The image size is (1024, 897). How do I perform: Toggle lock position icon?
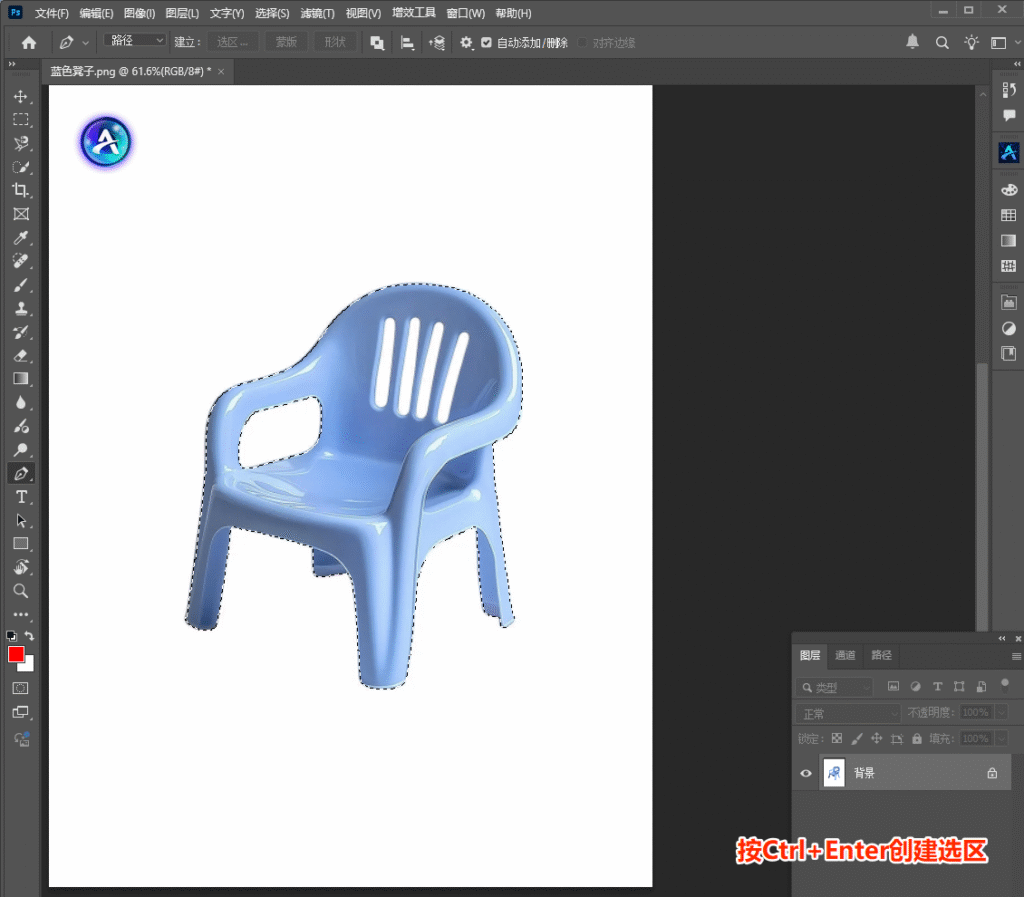tap(876, 738)
